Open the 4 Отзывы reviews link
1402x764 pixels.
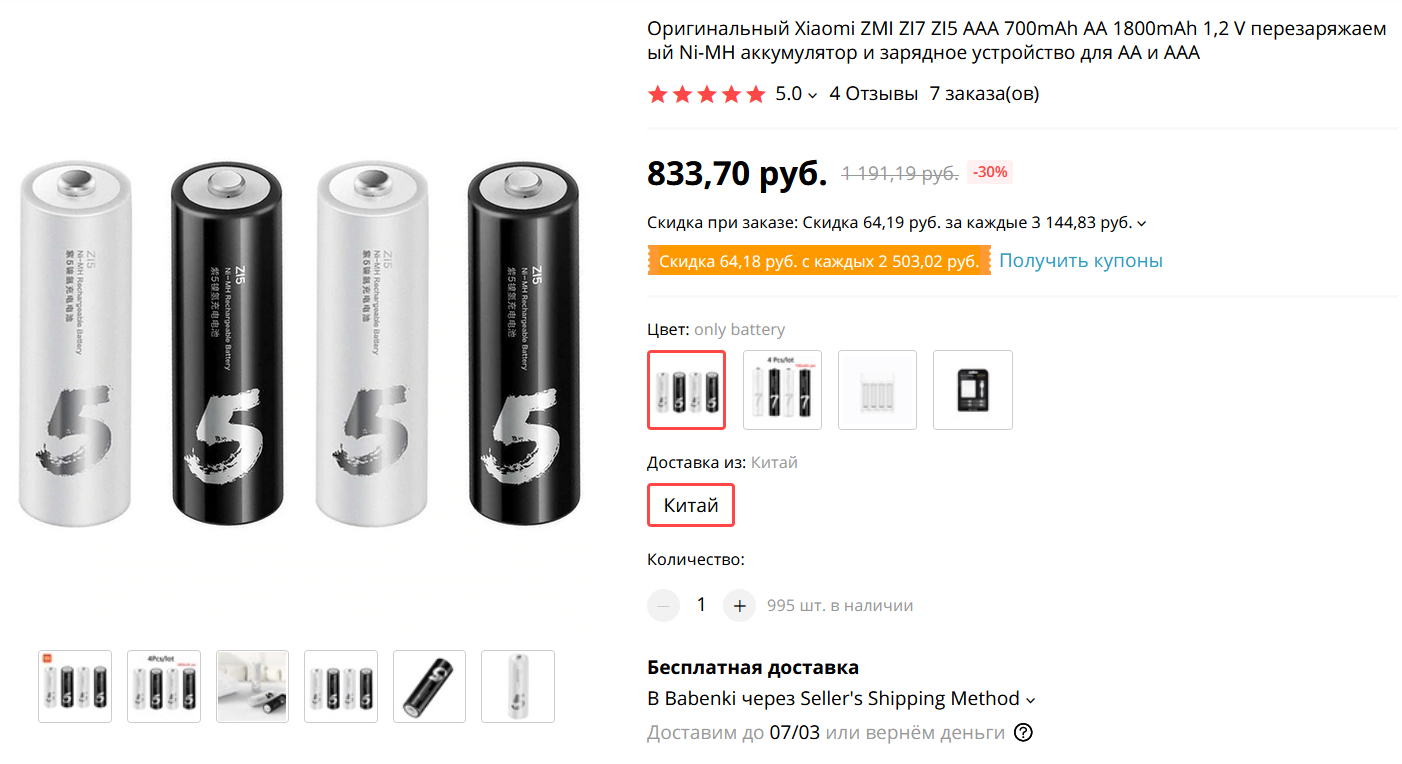873,94
